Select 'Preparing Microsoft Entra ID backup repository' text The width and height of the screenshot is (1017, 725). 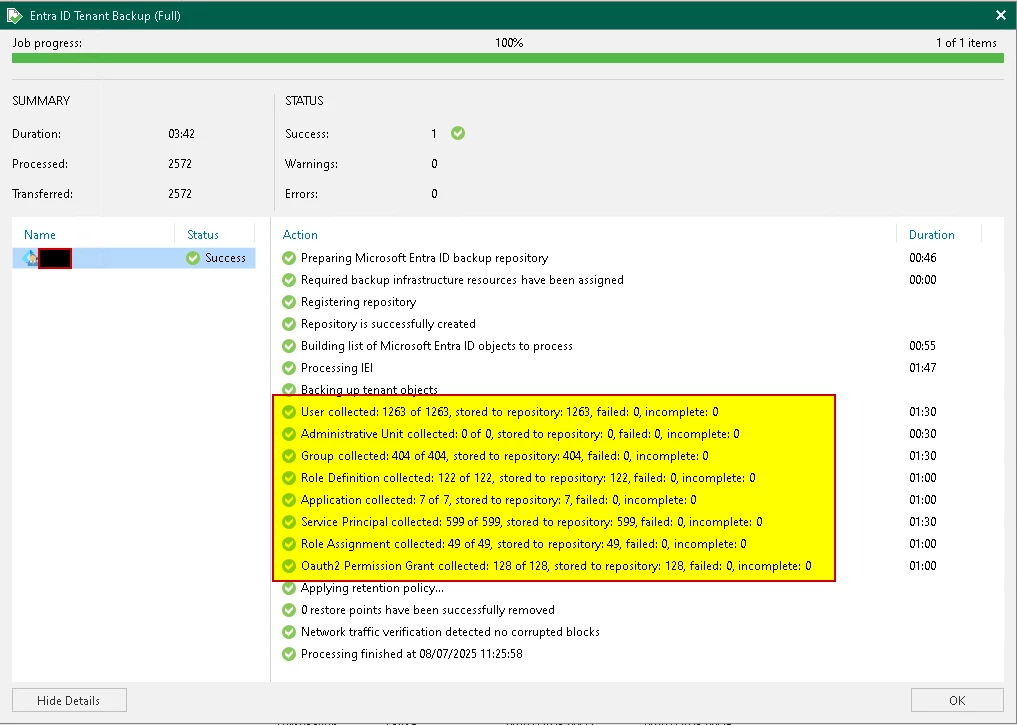(x=424, y=258)
